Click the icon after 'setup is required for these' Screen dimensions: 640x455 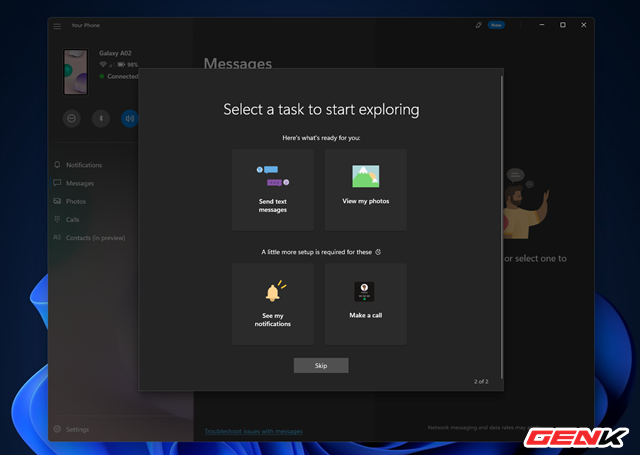coord(378,252)
